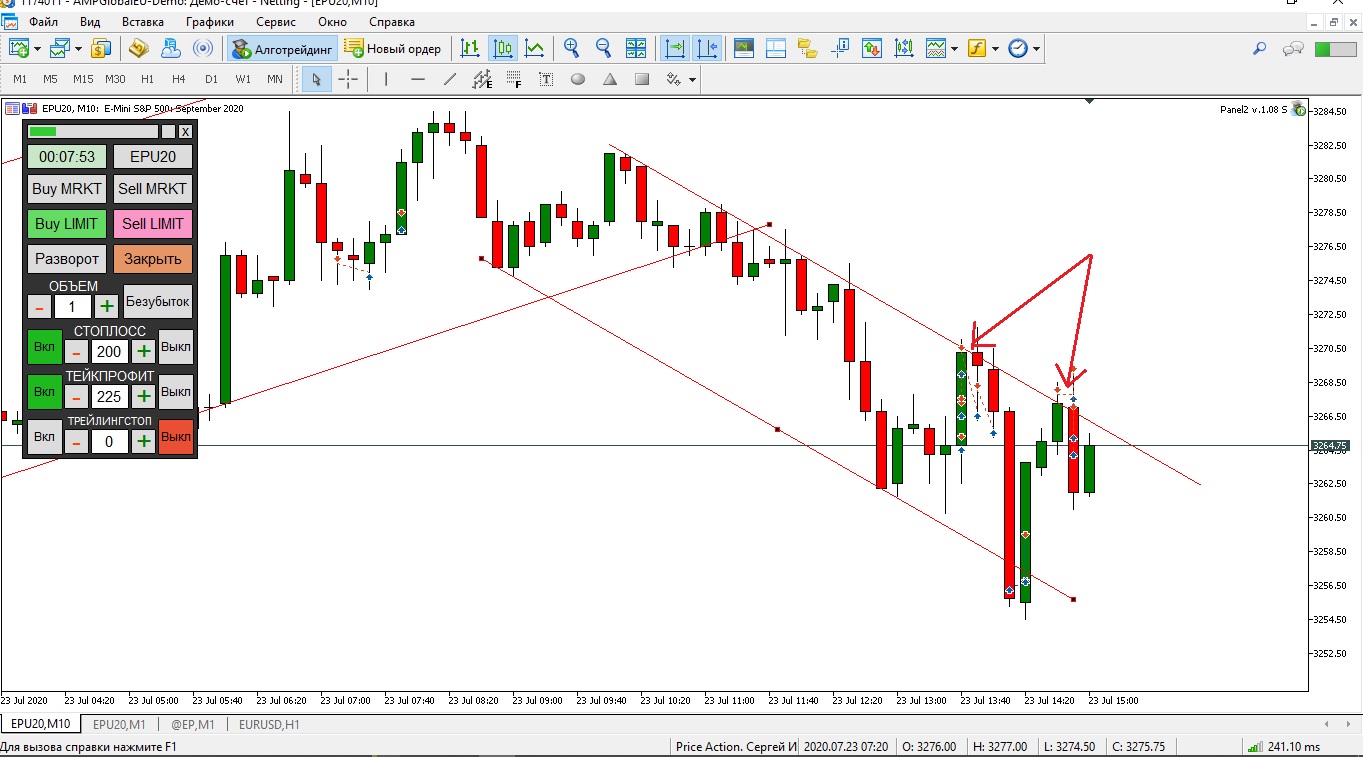Click the zoom out magnifier
This screenshot has height=757, width=1363.
[603, 48]
